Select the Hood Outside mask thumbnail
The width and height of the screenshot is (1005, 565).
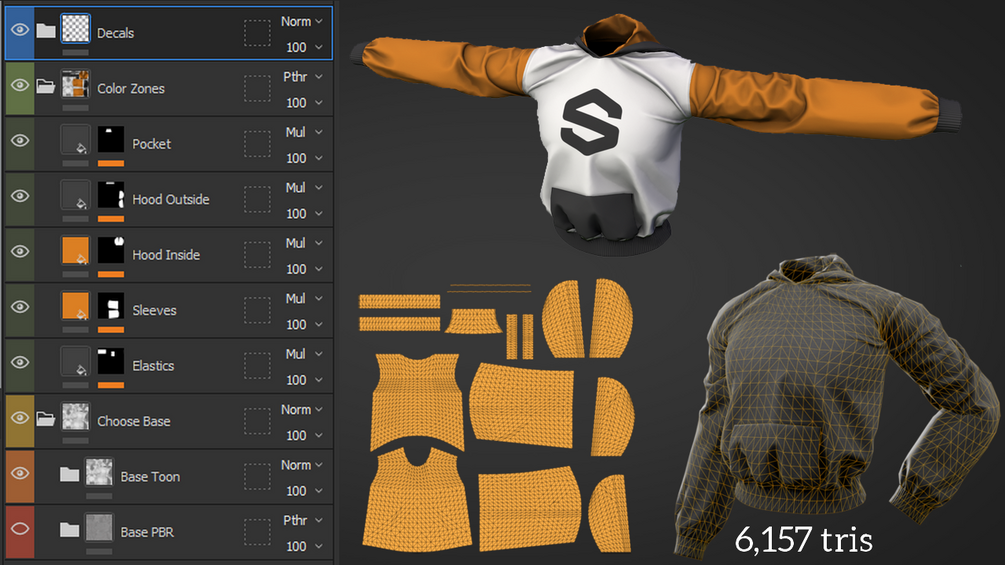pos(111,195)
